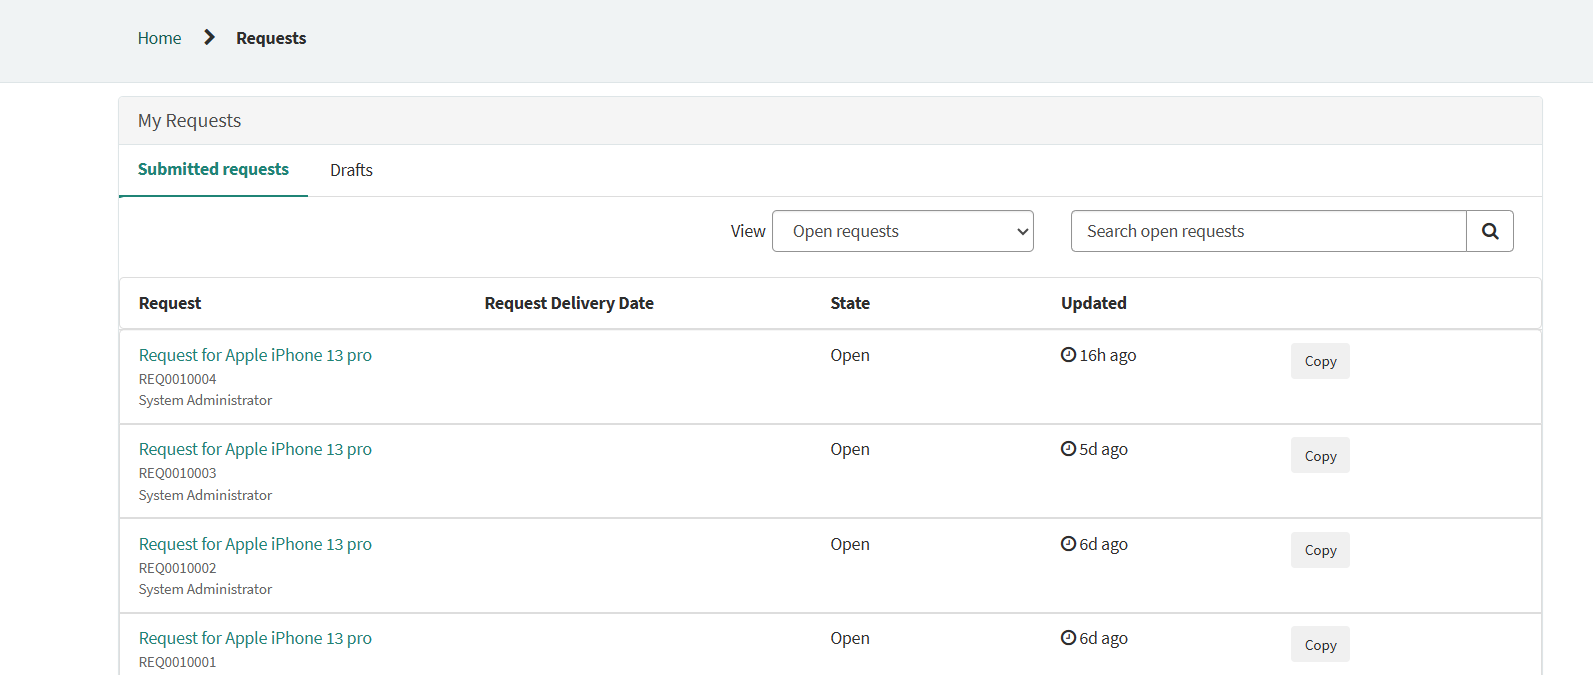Switch to the Submitted requests tab
The height and width of the screenshot is (675, 1593).
tap(213, 170)
